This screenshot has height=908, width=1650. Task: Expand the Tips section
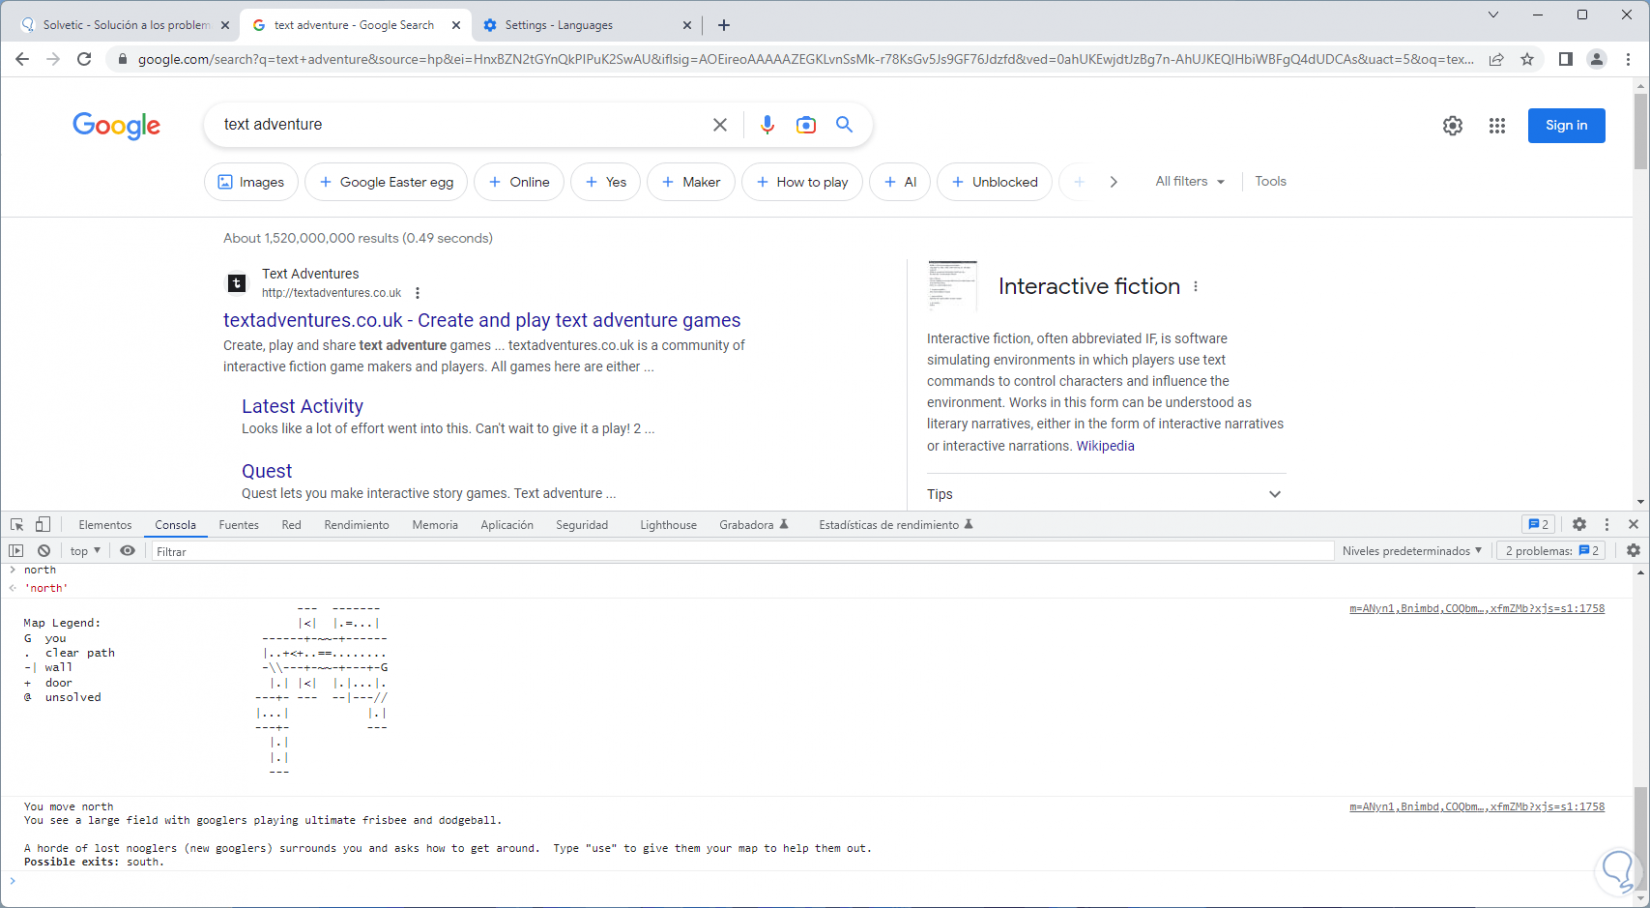(x=1106, y=494)
